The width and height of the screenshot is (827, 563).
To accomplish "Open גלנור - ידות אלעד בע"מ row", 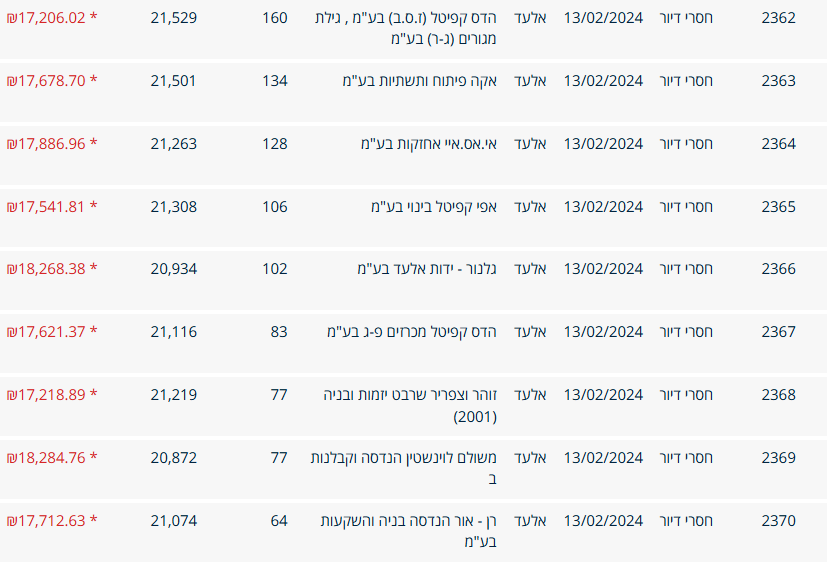I will point(427,269).
